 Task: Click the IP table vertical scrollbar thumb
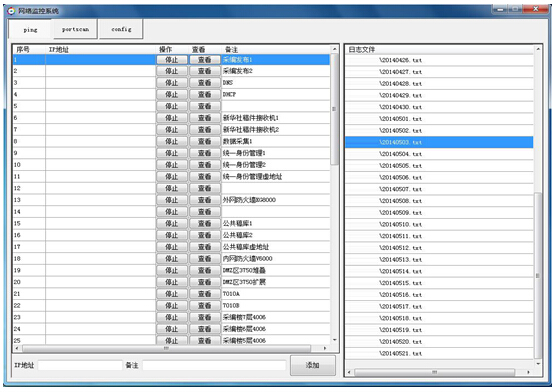pos(334,109)
